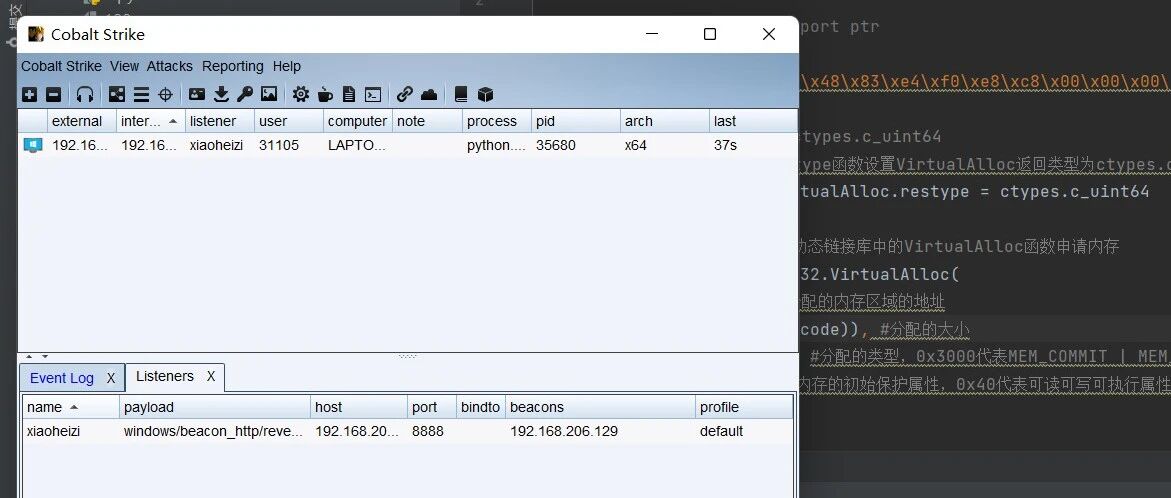Sort listeners by name column header

point(71,408)
